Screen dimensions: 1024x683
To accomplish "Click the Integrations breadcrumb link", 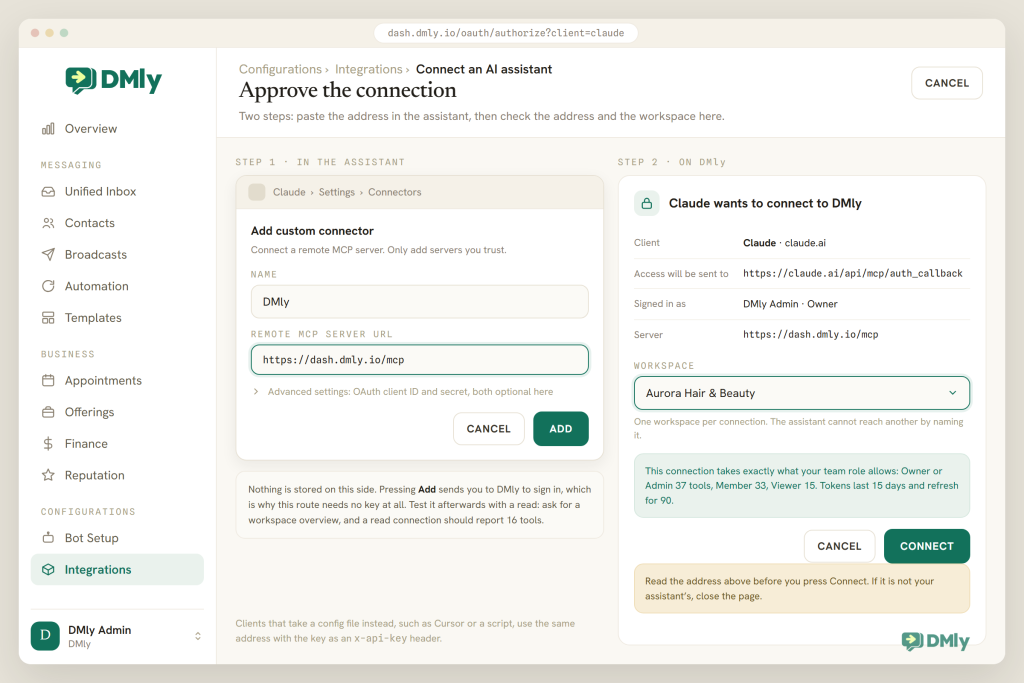I will [x=368, y=69].
